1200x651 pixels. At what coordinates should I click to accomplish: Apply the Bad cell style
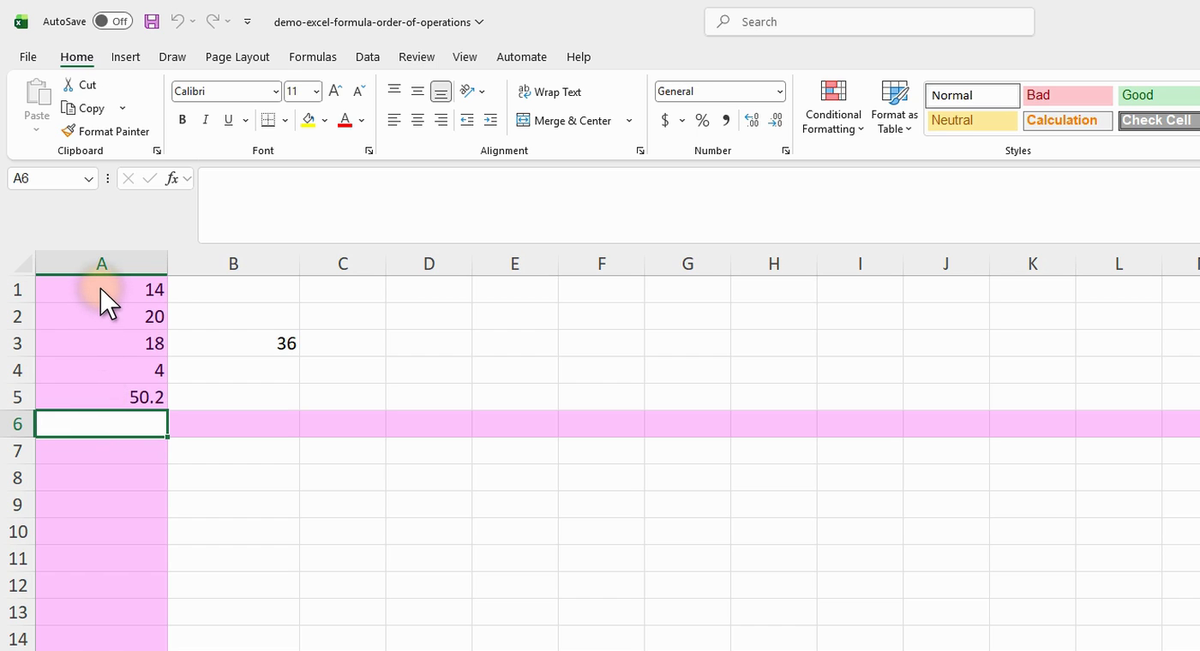pos(1068,95)
